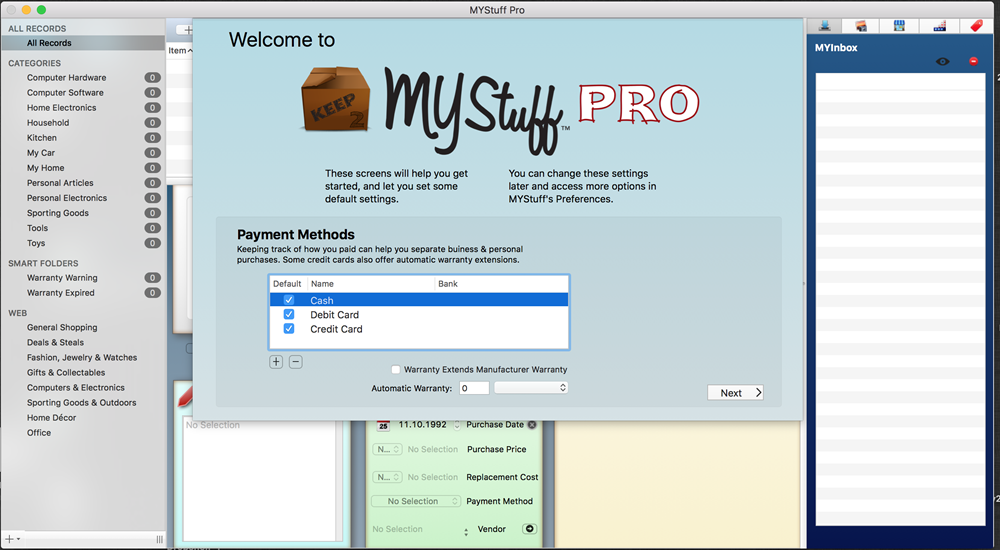Click the Item column header sort arrow
The width and height of the screenshot is (1000, 550).
[x=190, y=50]
